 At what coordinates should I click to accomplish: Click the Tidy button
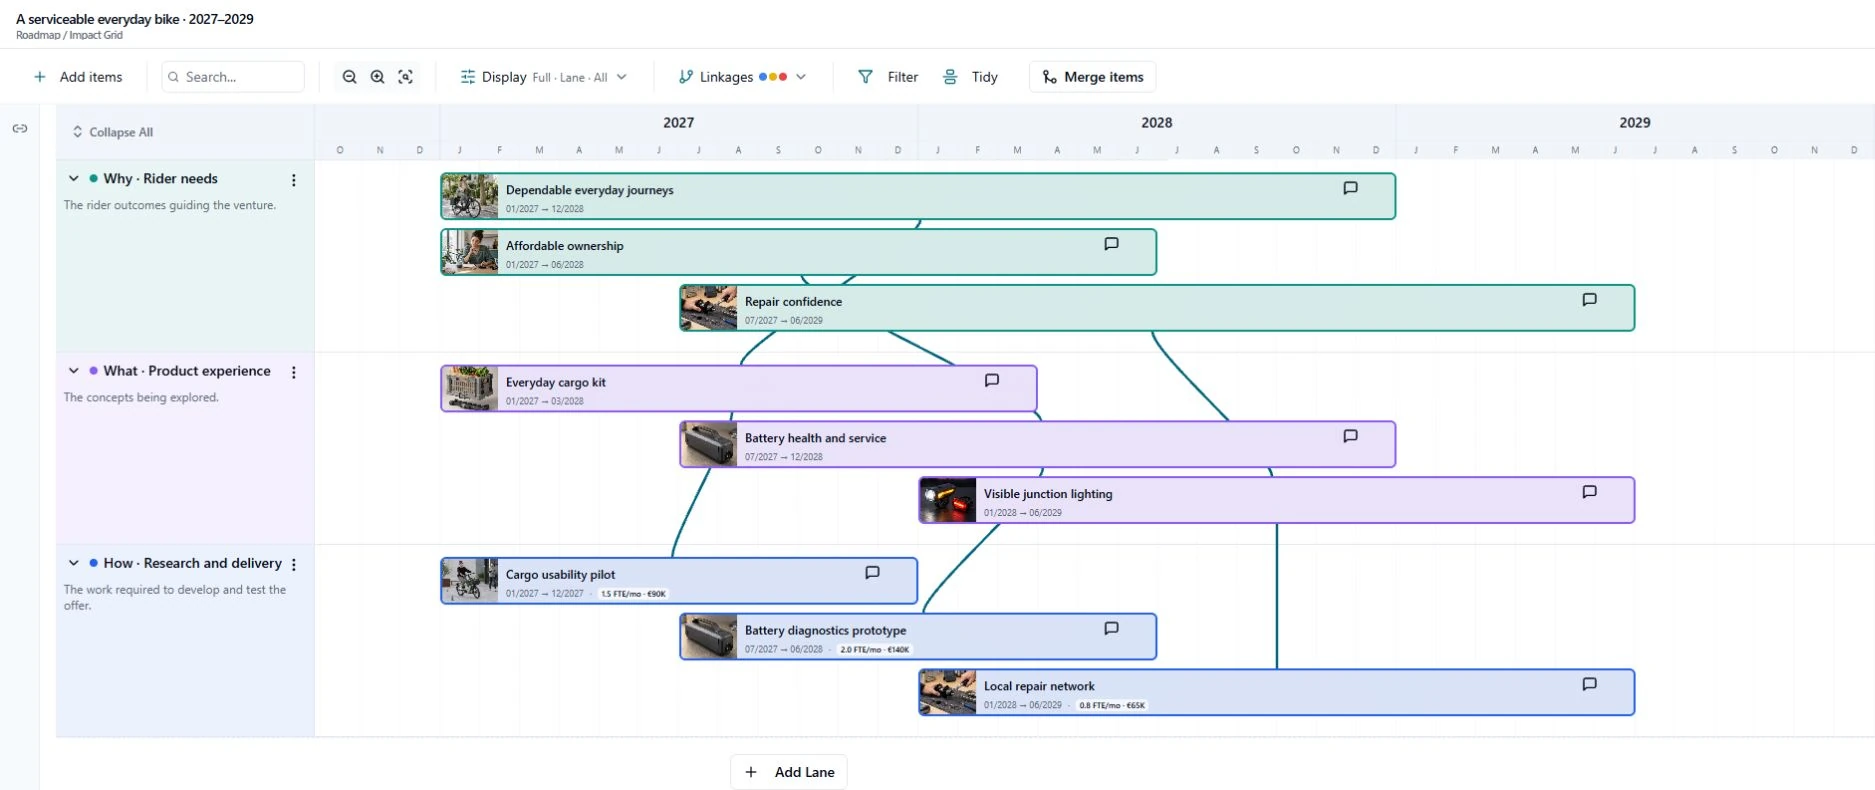click(970, 77)
